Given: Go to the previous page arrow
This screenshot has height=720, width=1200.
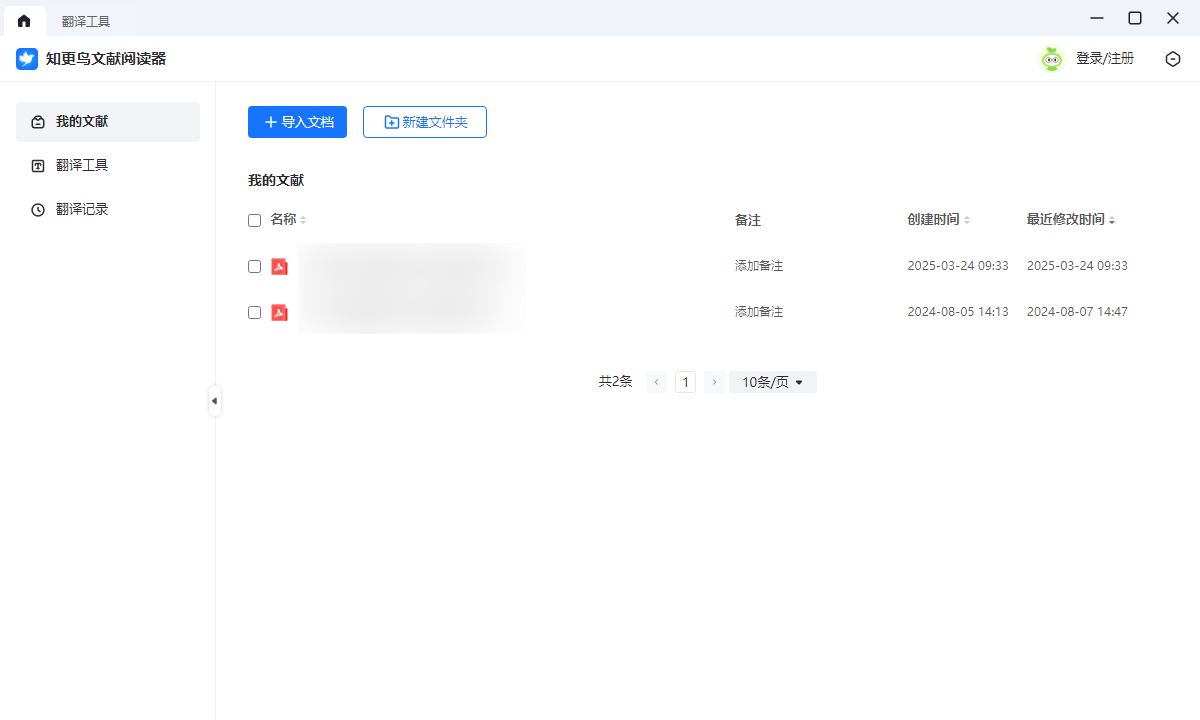Looking at the screenshot, I should pos(656,382).
